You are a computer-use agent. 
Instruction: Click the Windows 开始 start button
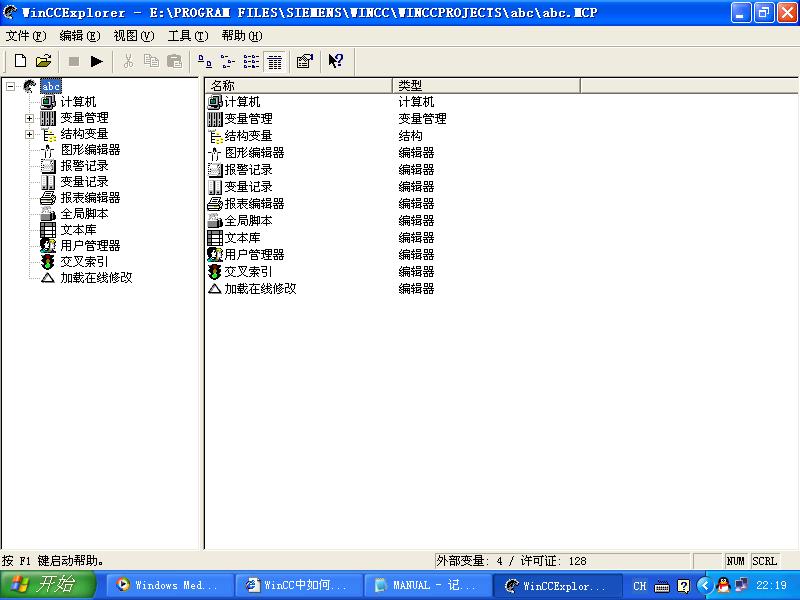tap(48, 585)
